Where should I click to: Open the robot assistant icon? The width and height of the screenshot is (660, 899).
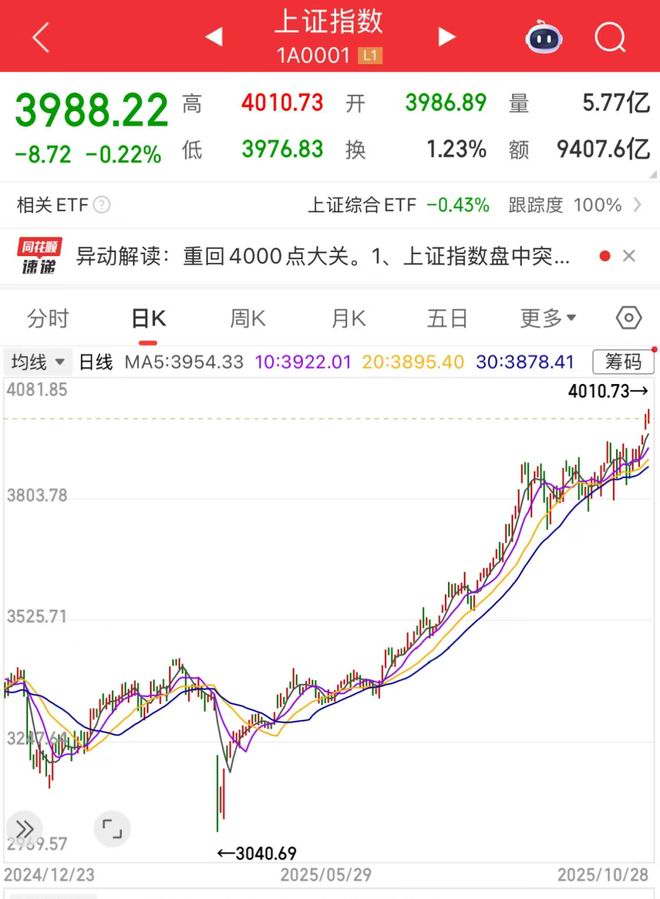click(x=544, y=37)
